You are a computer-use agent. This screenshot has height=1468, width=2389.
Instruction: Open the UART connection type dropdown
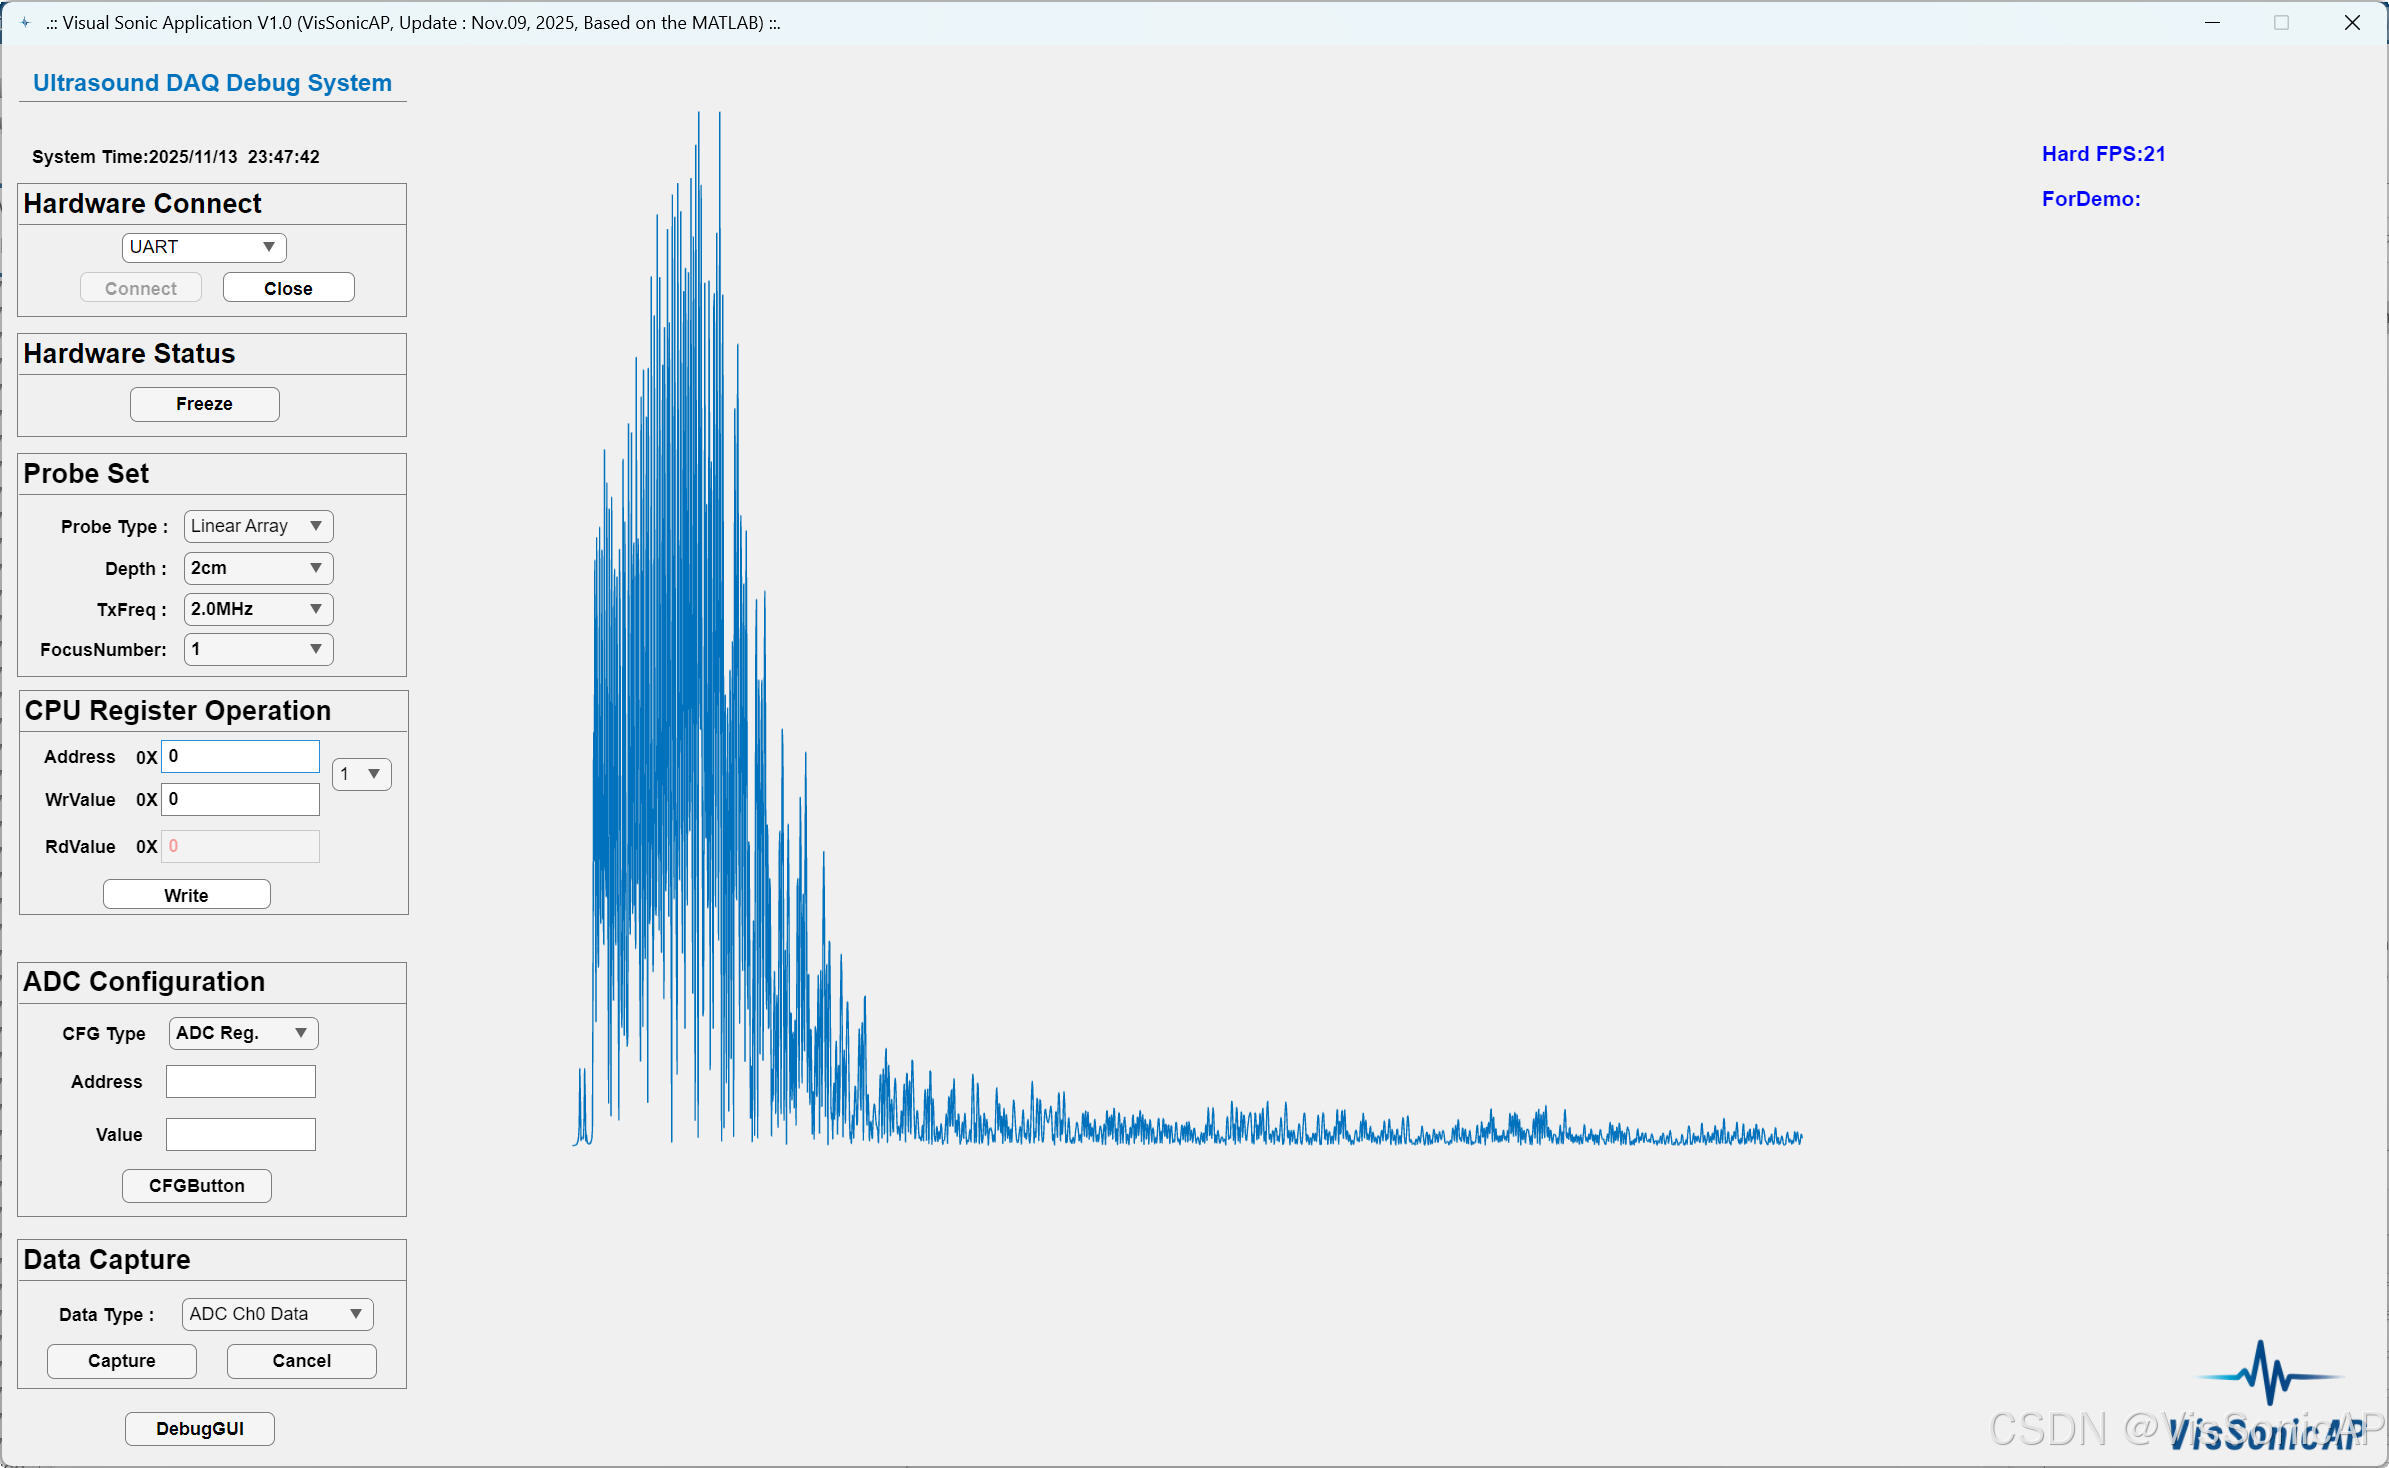(x=204, y=247)
